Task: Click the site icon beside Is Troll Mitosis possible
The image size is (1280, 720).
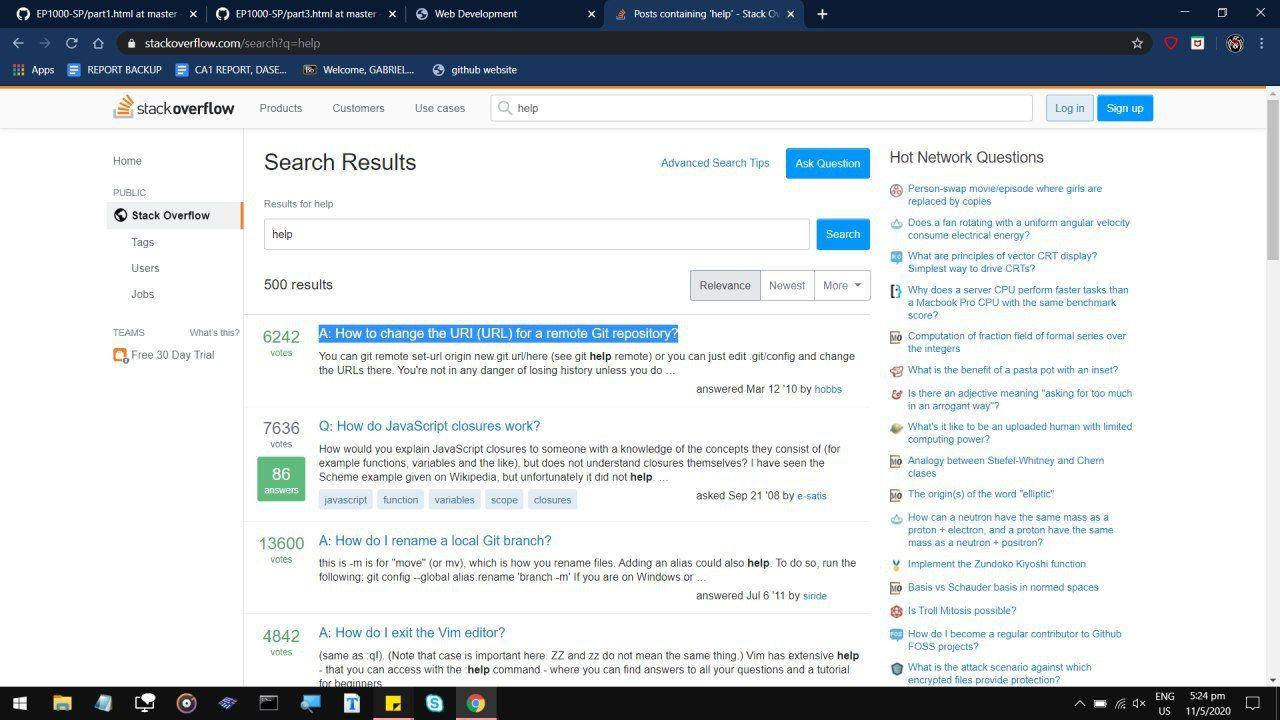Action: [896, 611]
